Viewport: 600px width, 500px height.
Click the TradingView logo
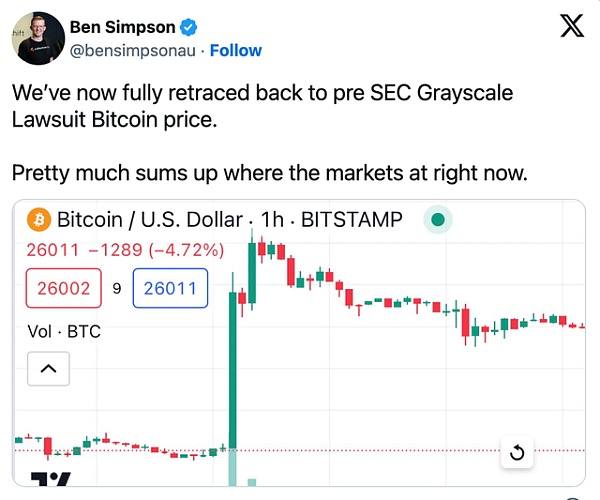(50, 481)
